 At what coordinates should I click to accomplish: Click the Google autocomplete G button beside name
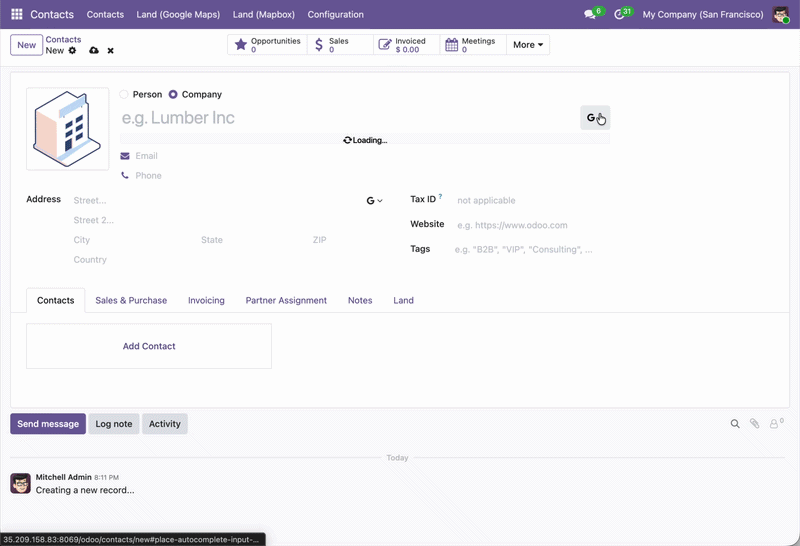point(595,118)
